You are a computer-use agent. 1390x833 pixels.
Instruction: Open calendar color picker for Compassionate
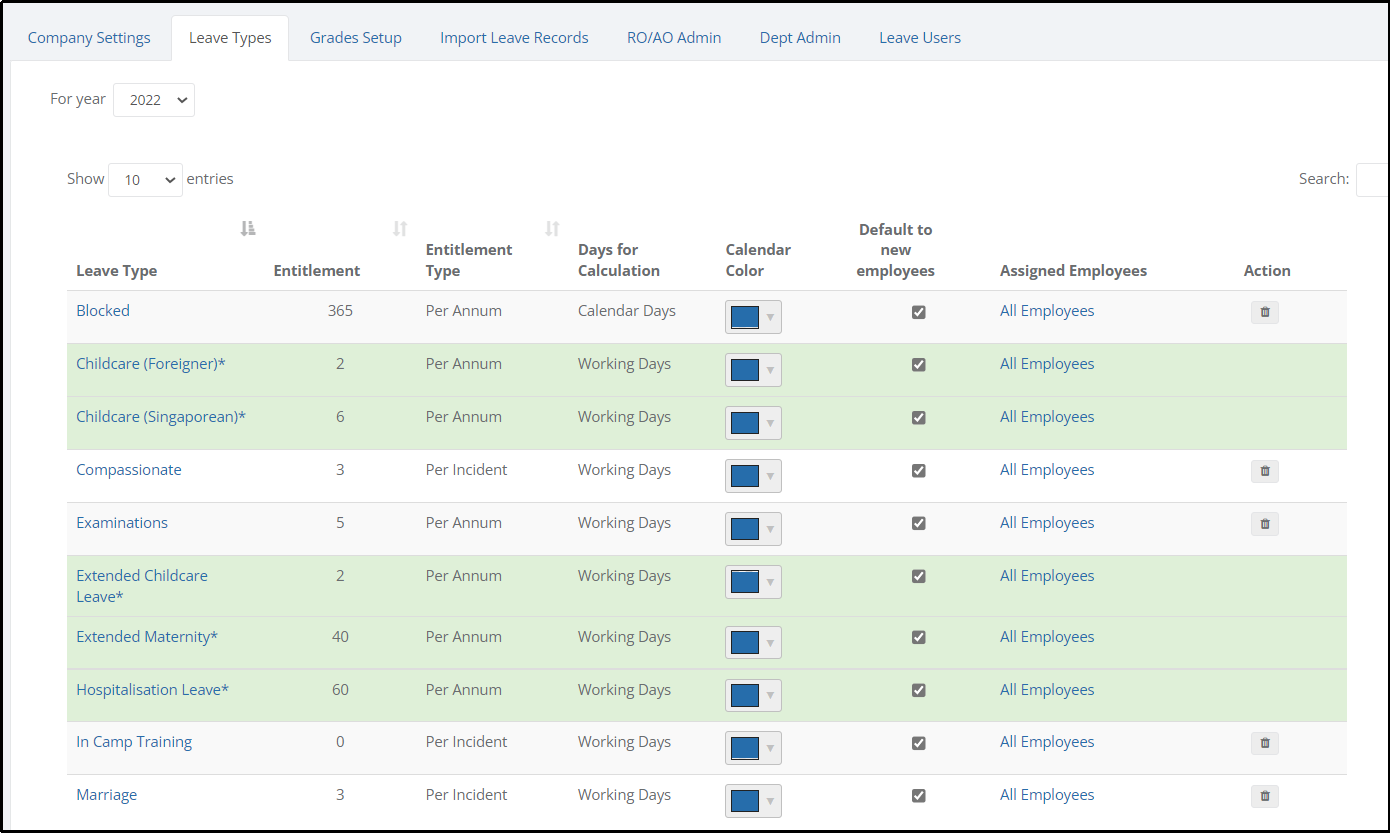click(753, 476)
